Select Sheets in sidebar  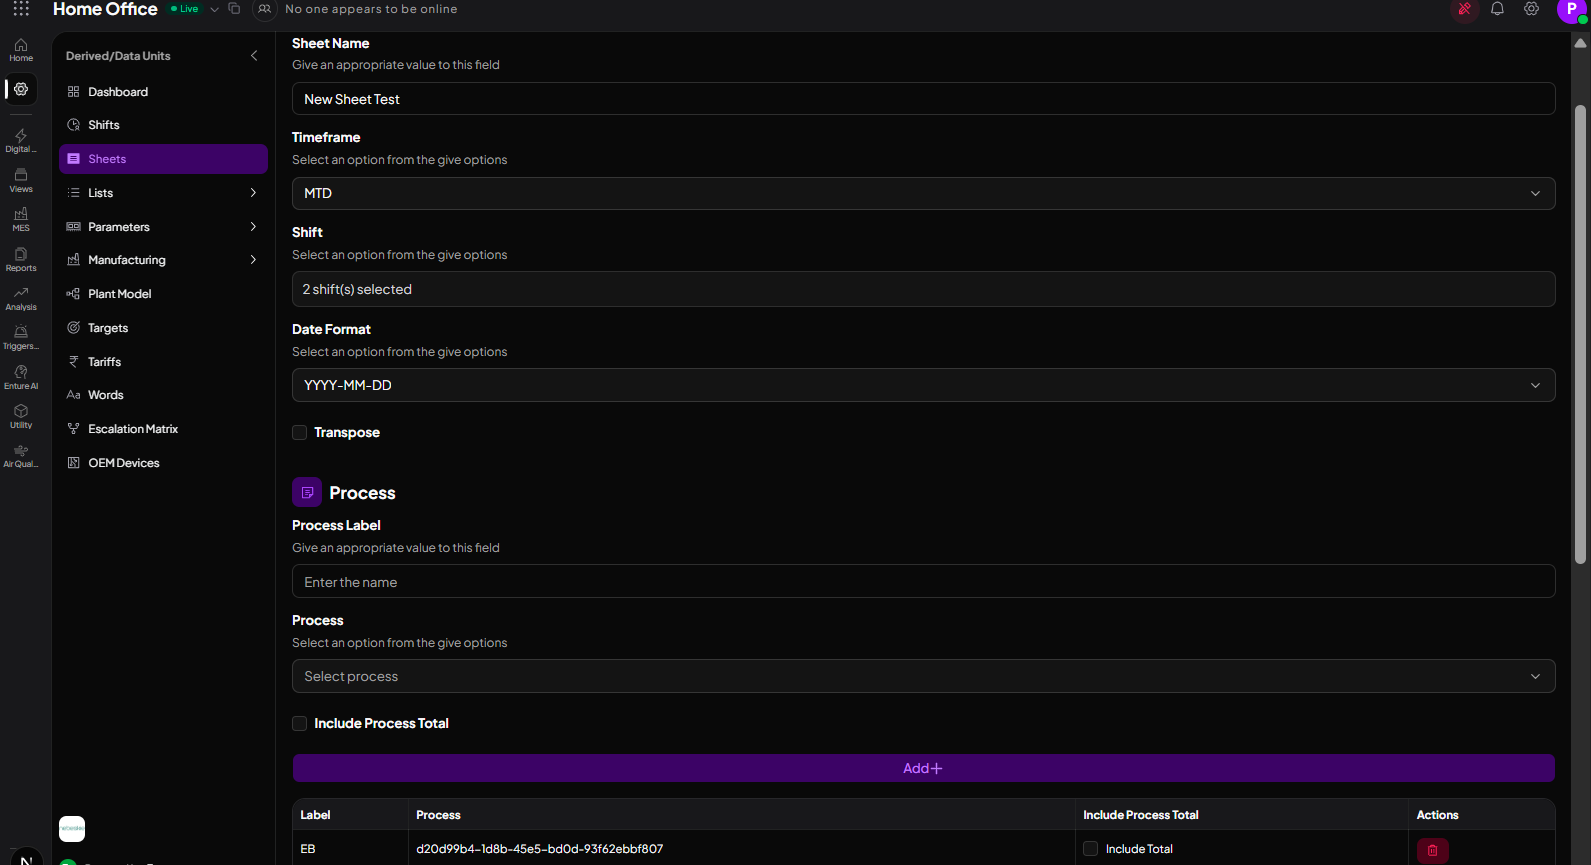(x=163, y=159)
